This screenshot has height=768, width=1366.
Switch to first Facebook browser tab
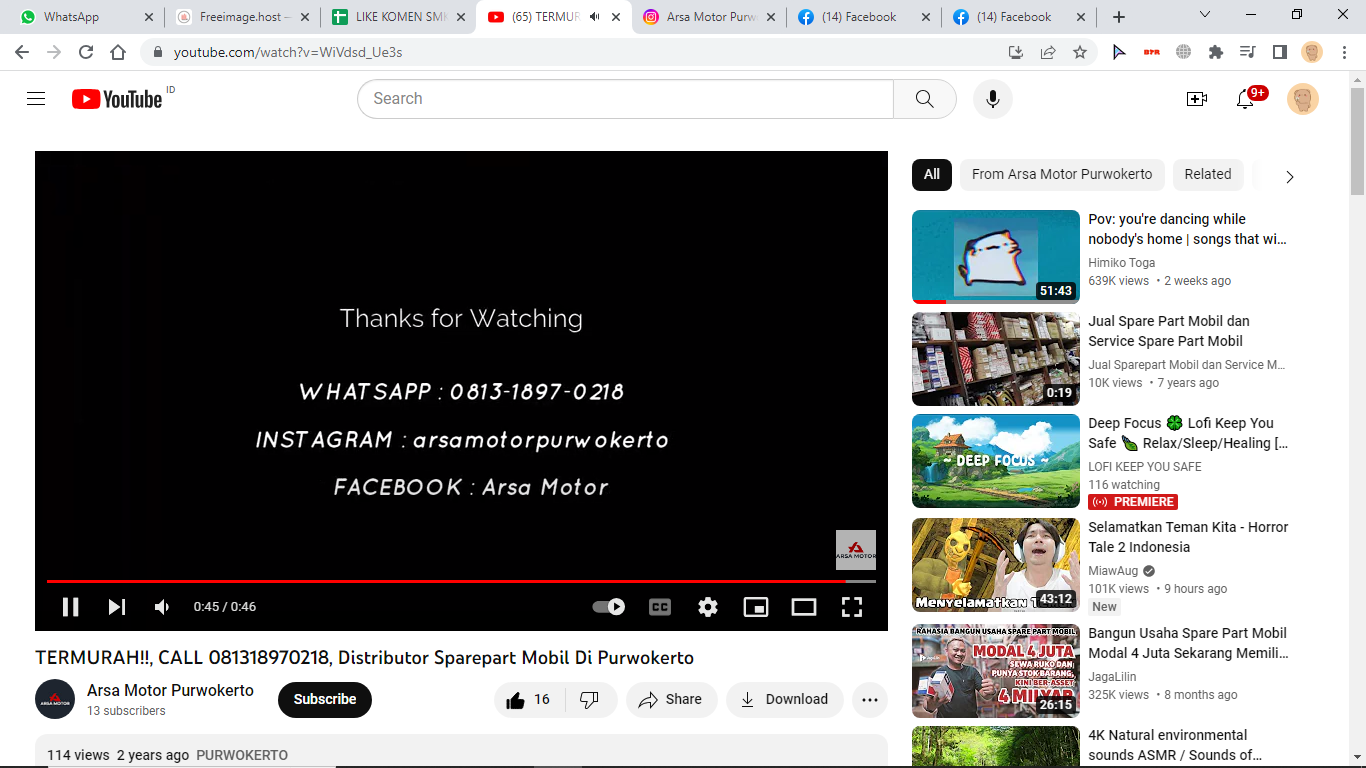pyautogui.click(x=864, y=17)
